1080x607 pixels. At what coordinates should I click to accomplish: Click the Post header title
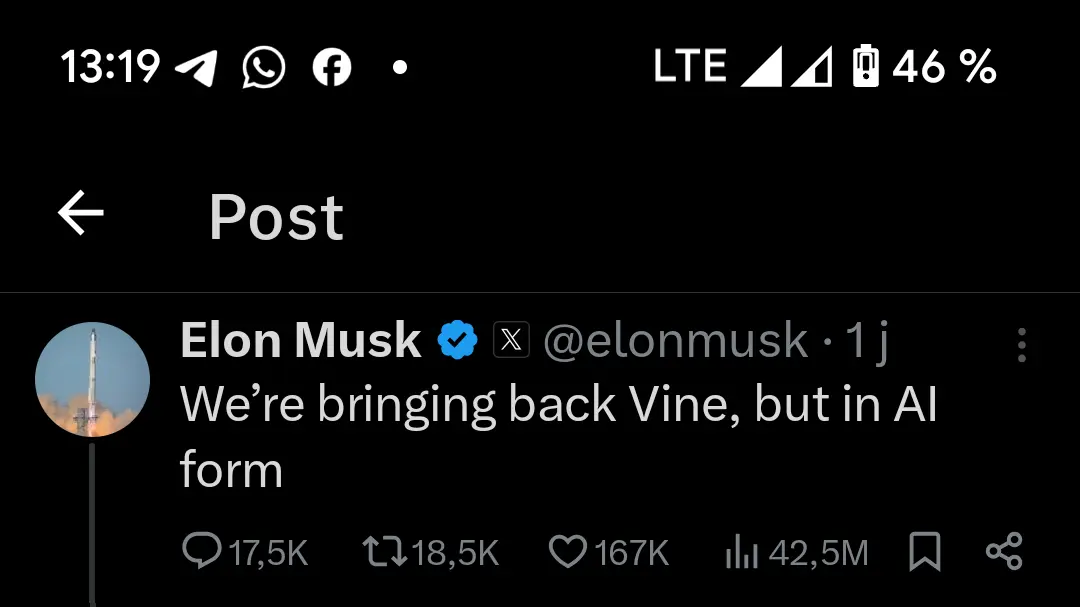coord(276,218)
